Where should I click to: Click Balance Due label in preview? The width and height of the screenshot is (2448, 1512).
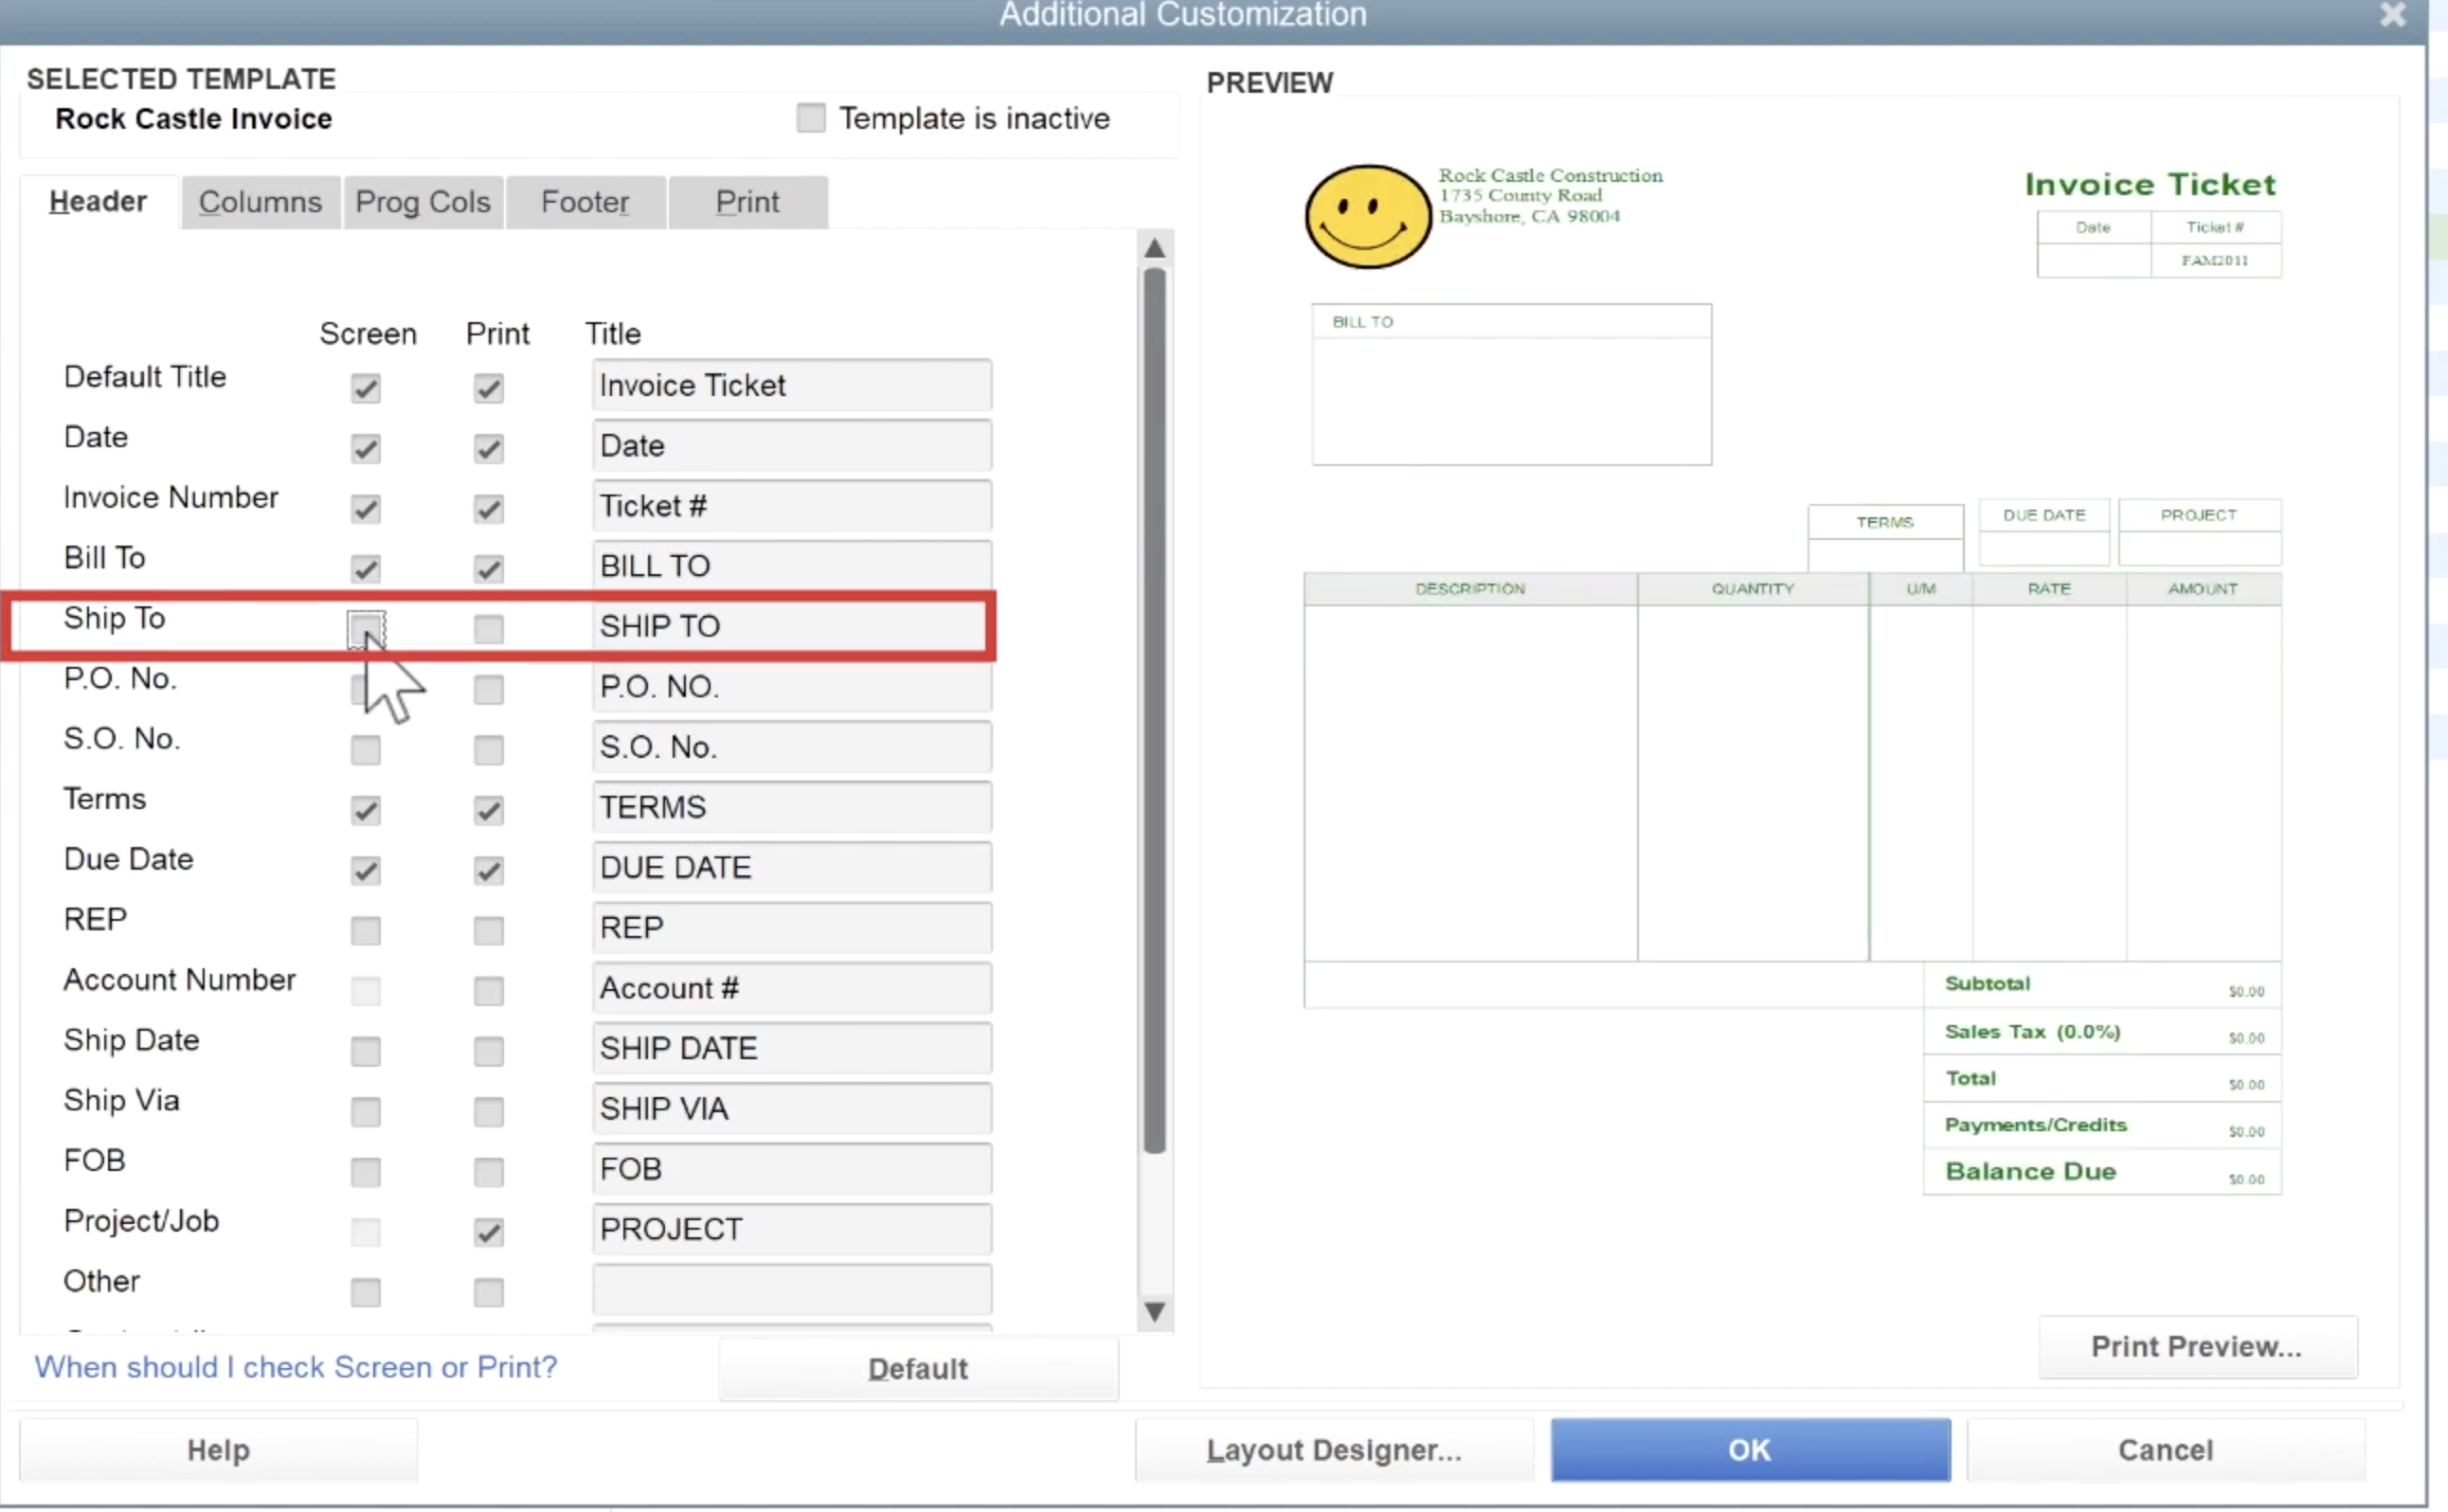[x=2030, y=1171]
